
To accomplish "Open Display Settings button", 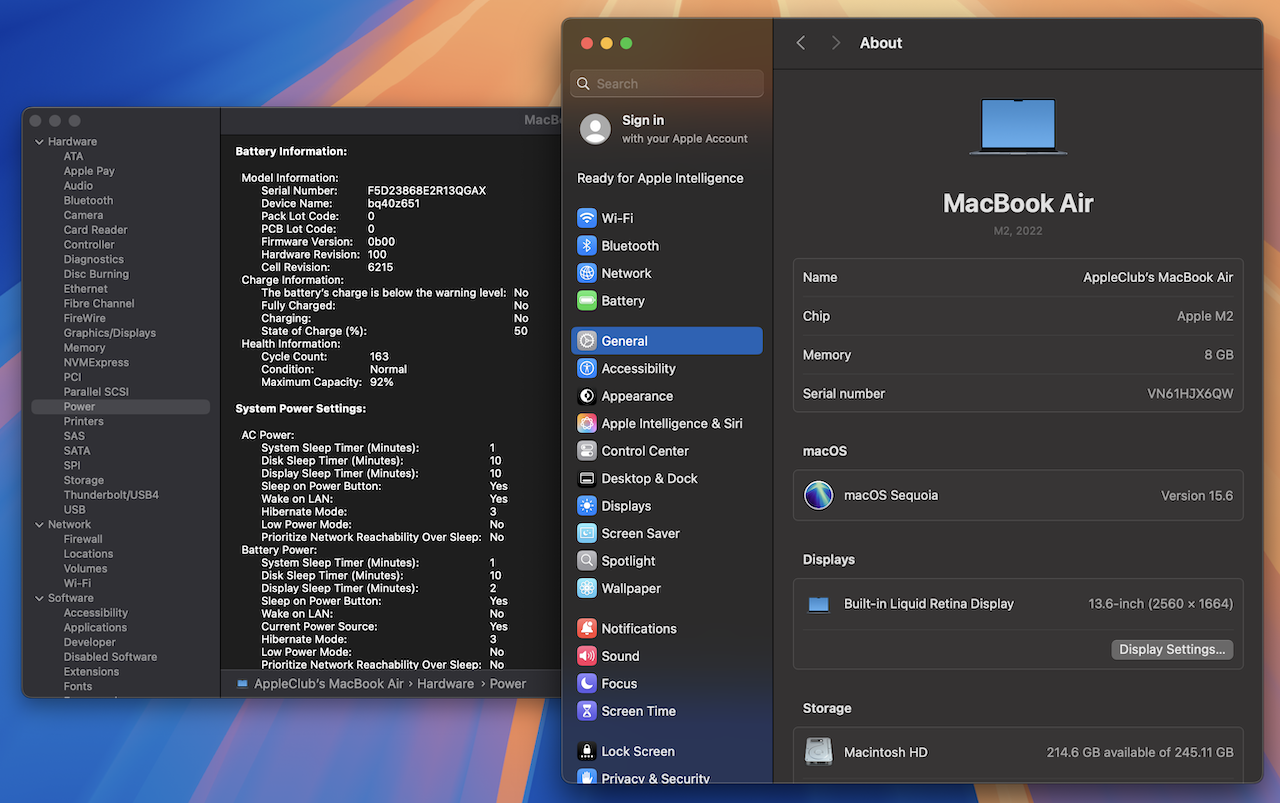I will [1172, 650].
